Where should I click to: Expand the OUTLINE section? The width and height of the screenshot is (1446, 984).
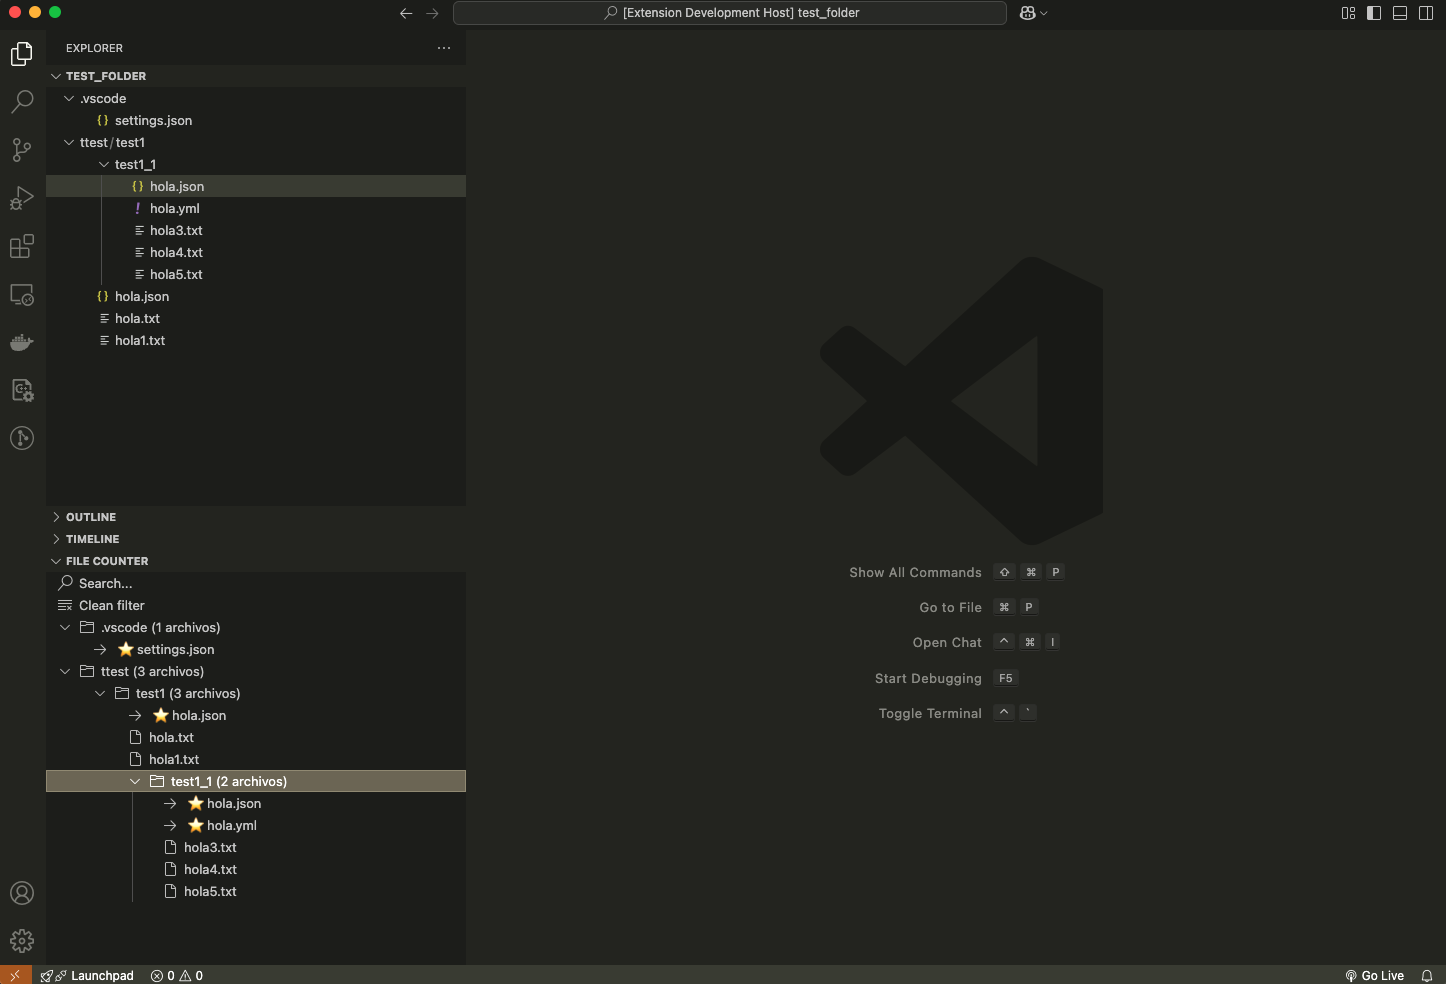pyautogui.click(x=256, y=517)
